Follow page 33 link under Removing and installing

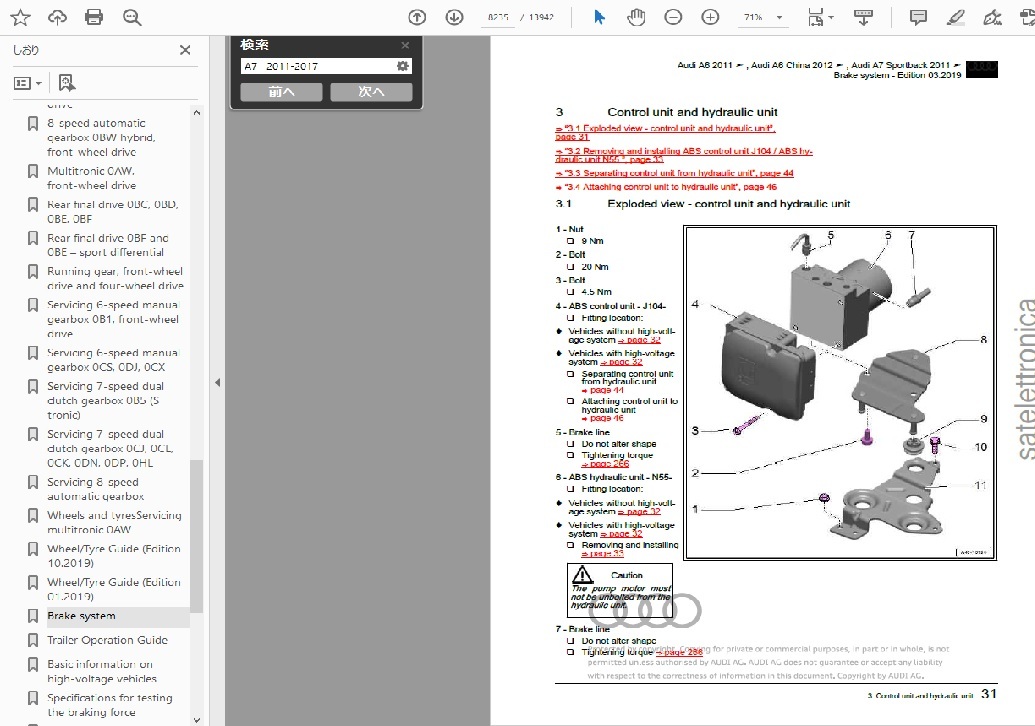tap(603, 553)
